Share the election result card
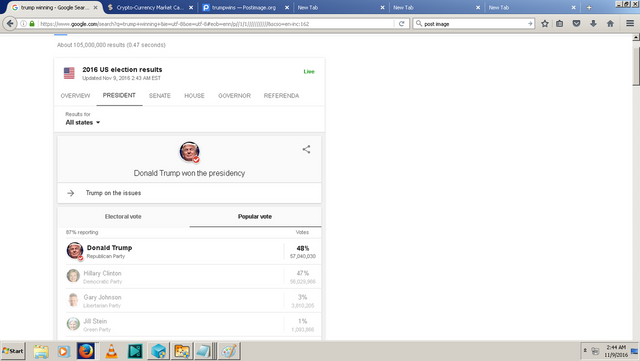The image size is (640, 361). (306, 149)
